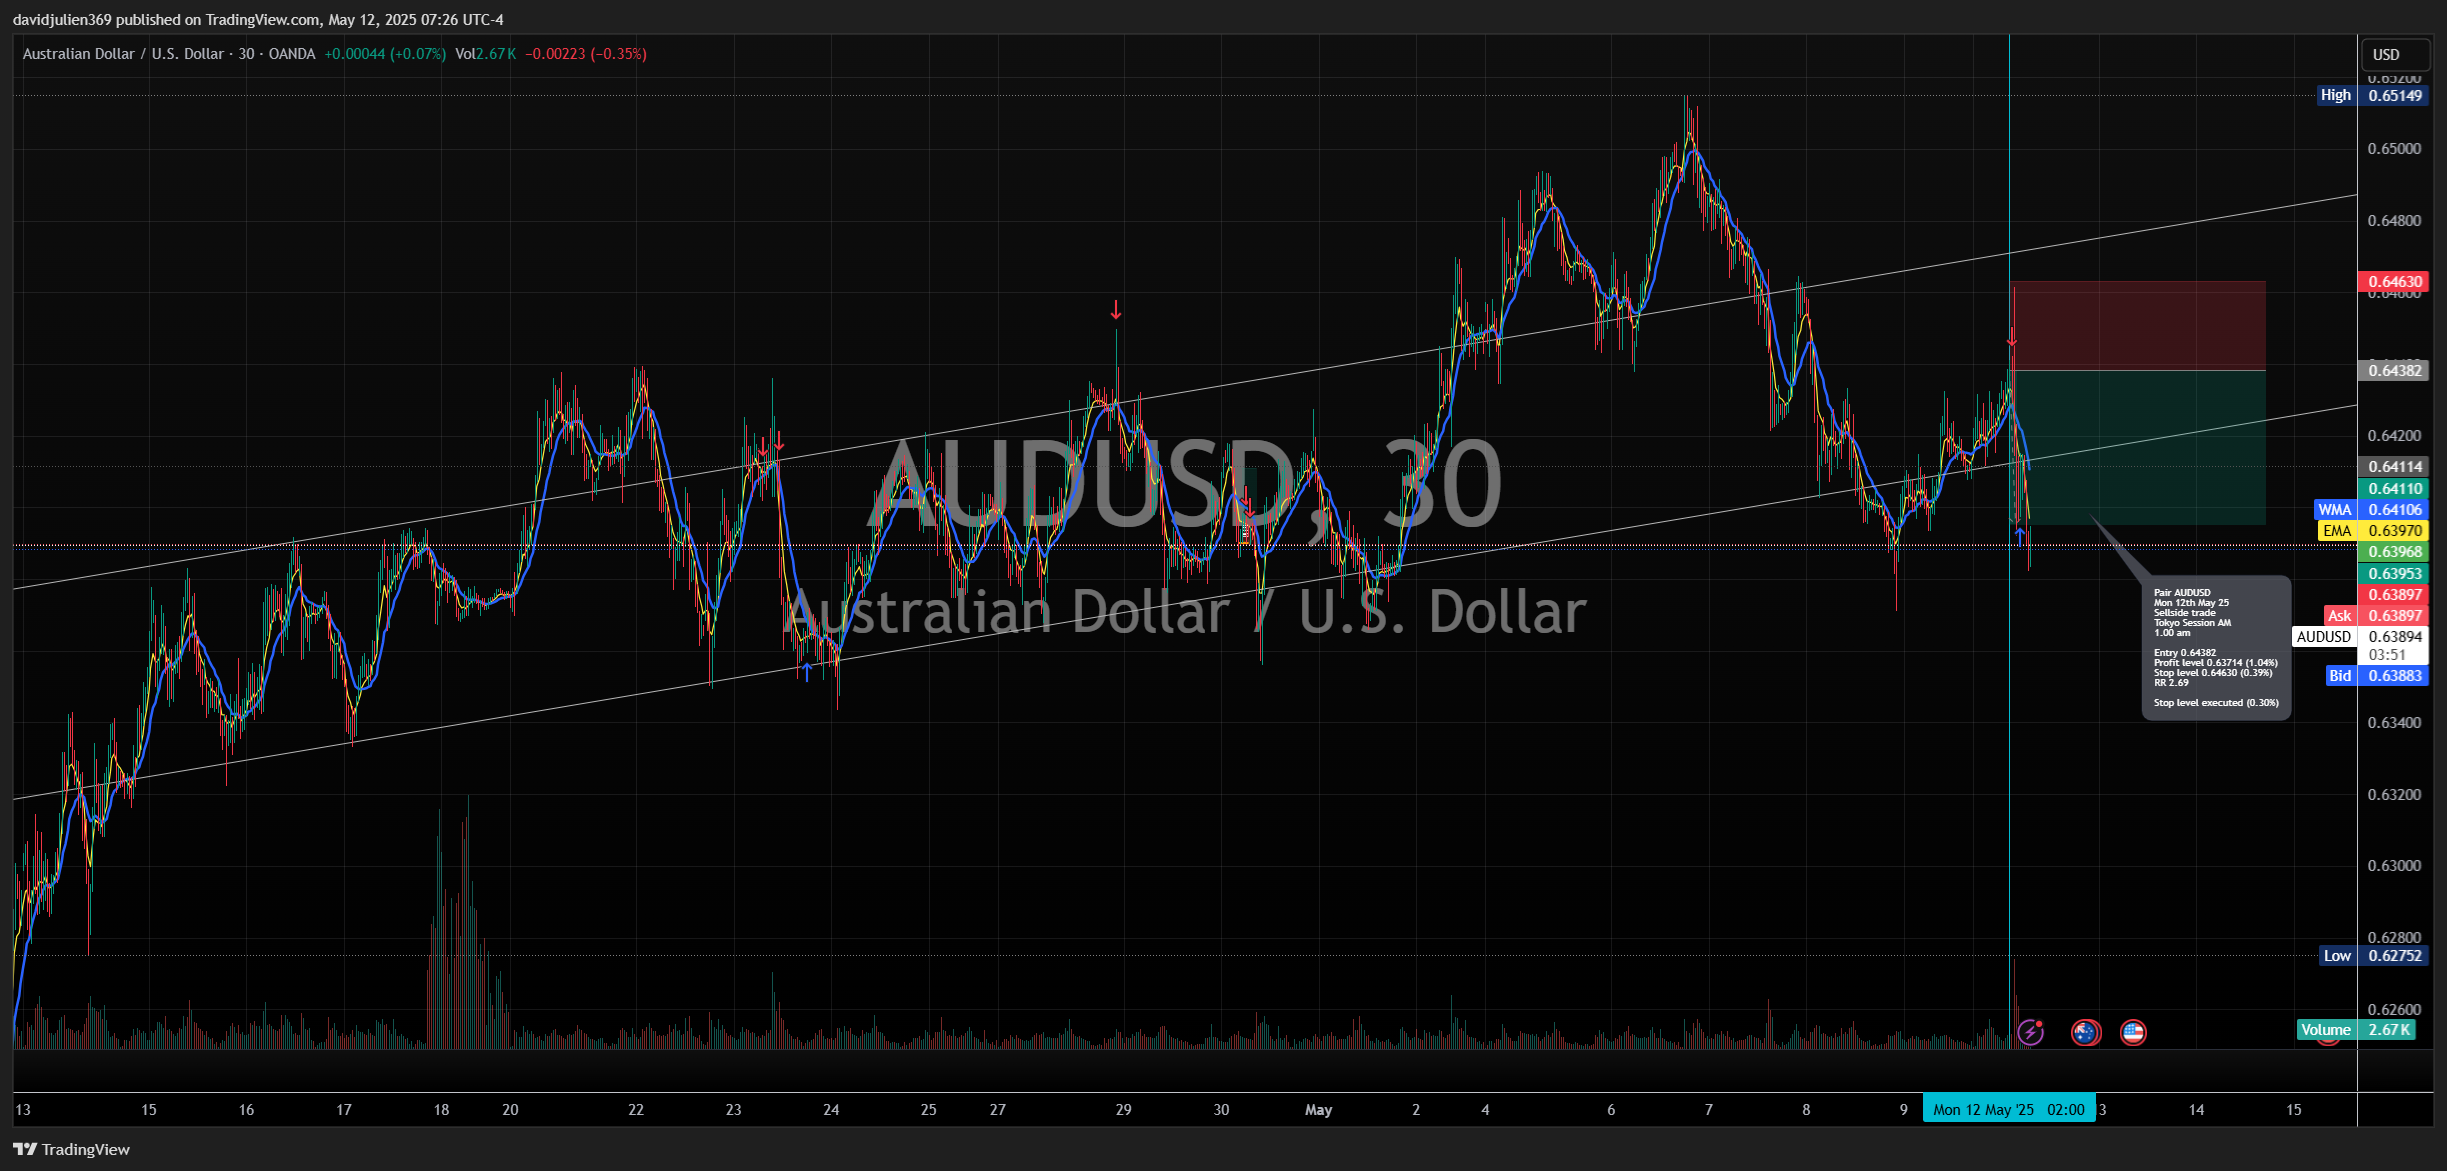2447x1171 pixels.
Task: Click the 14 date label on time axis
Action: pyautogui.click(x=2196, y=1109)
